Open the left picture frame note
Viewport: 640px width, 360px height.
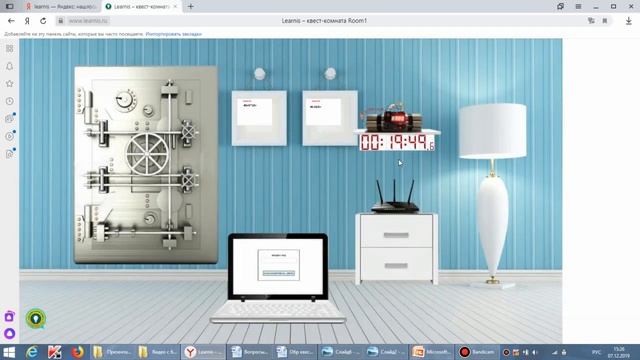tap(259, 118)
